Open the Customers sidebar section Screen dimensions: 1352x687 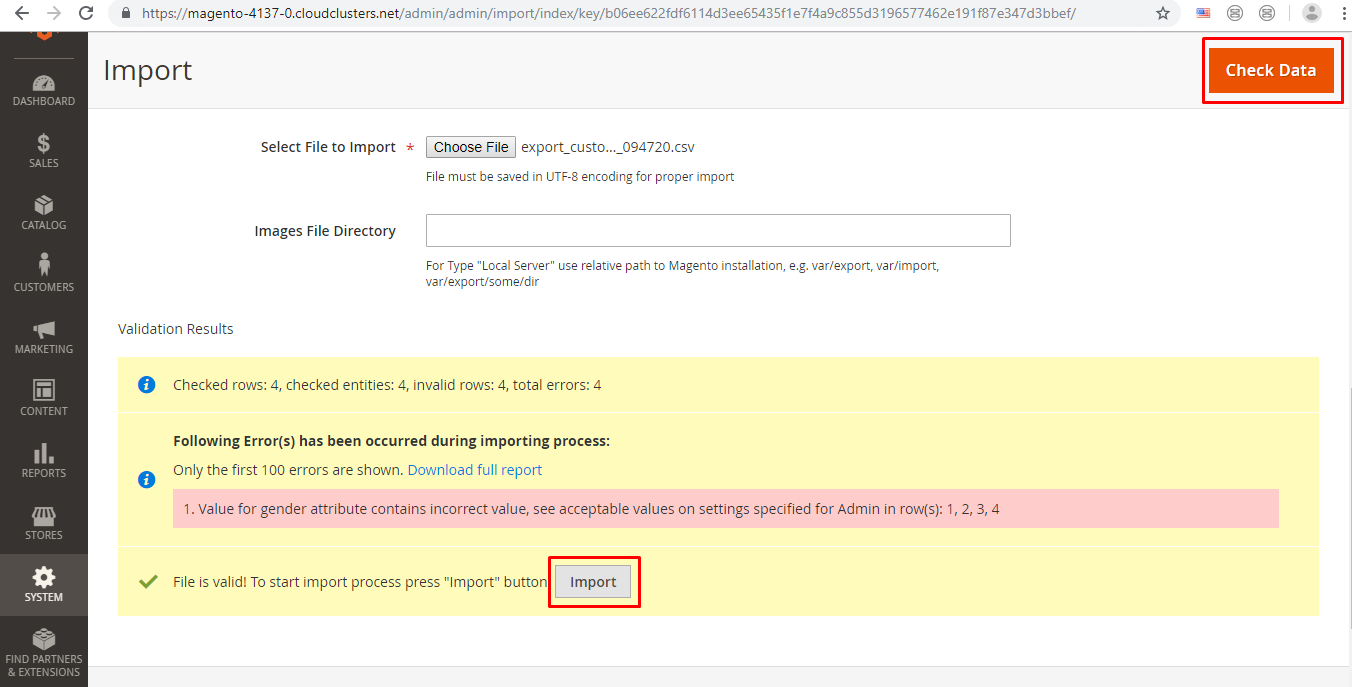(x=43, y=275)
